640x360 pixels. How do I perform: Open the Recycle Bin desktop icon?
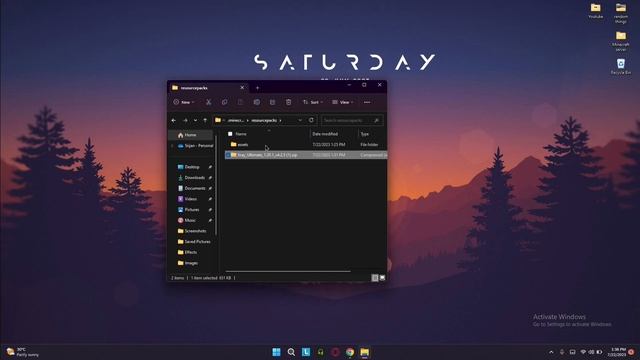(621, 66)
